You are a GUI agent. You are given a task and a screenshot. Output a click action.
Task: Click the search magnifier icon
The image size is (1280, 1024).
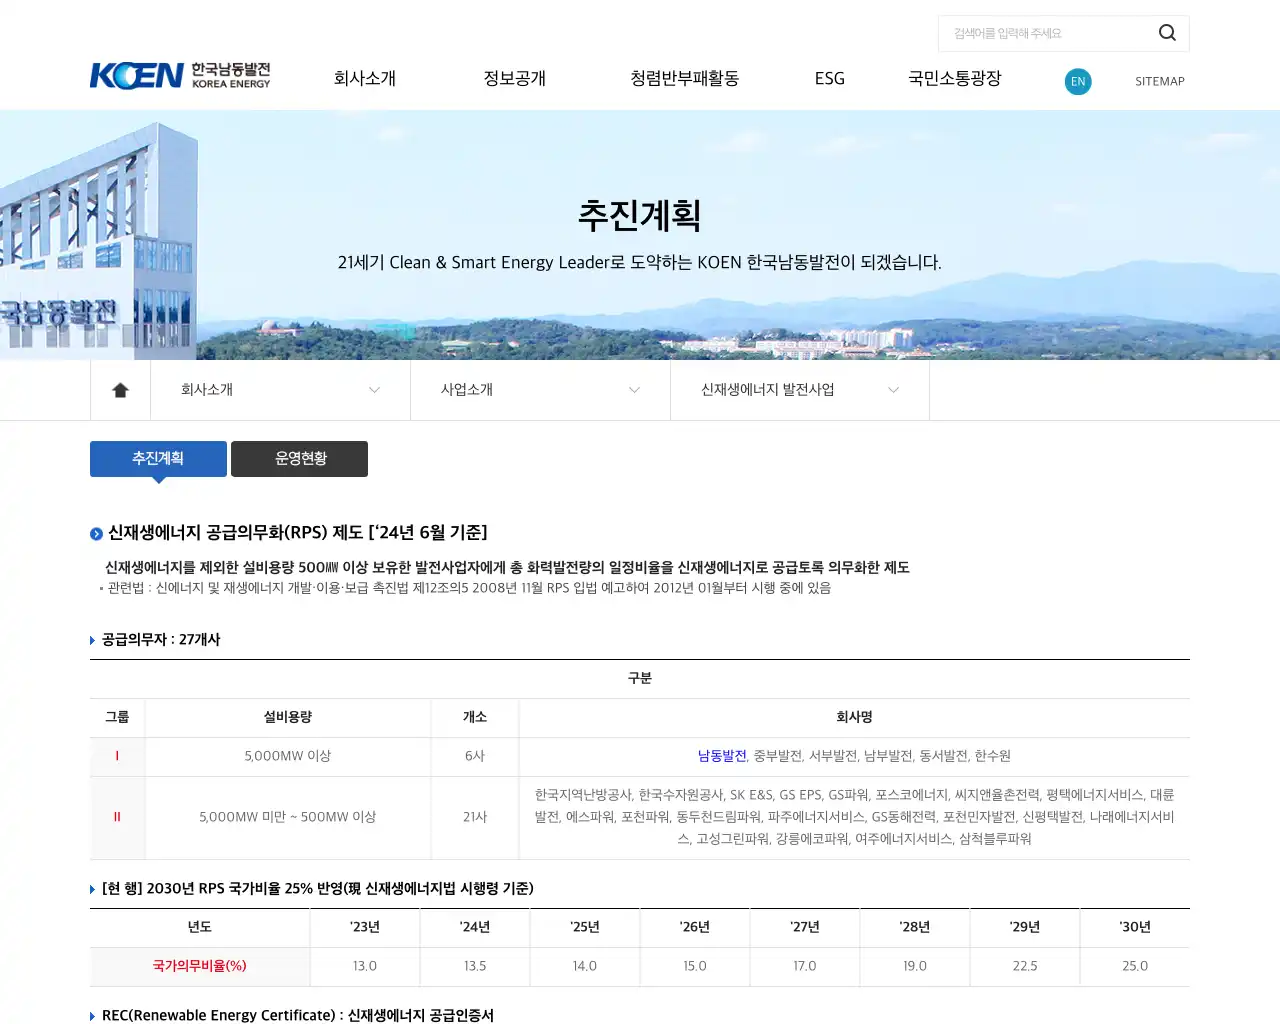click(x=1166, y=32)
